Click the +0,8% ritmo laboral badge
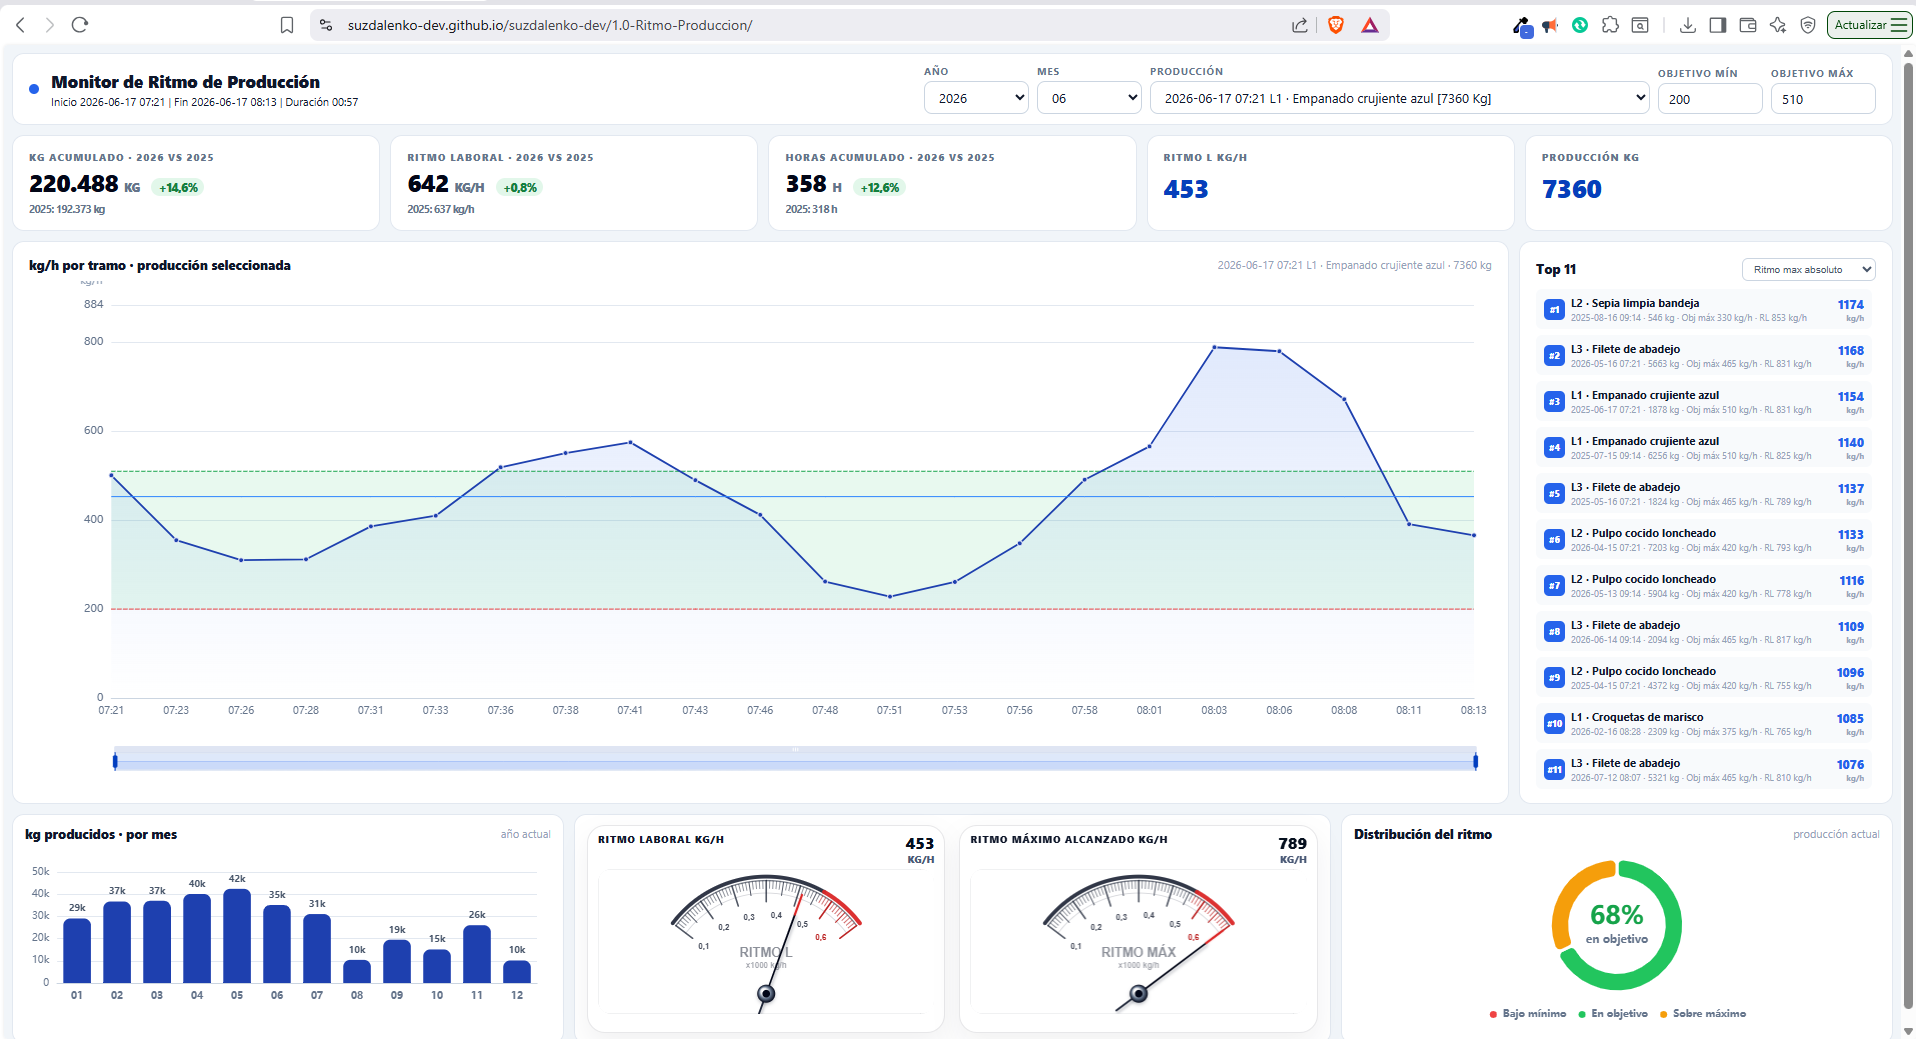This screenshot has width=1916, height=1039. click(520, 188)
